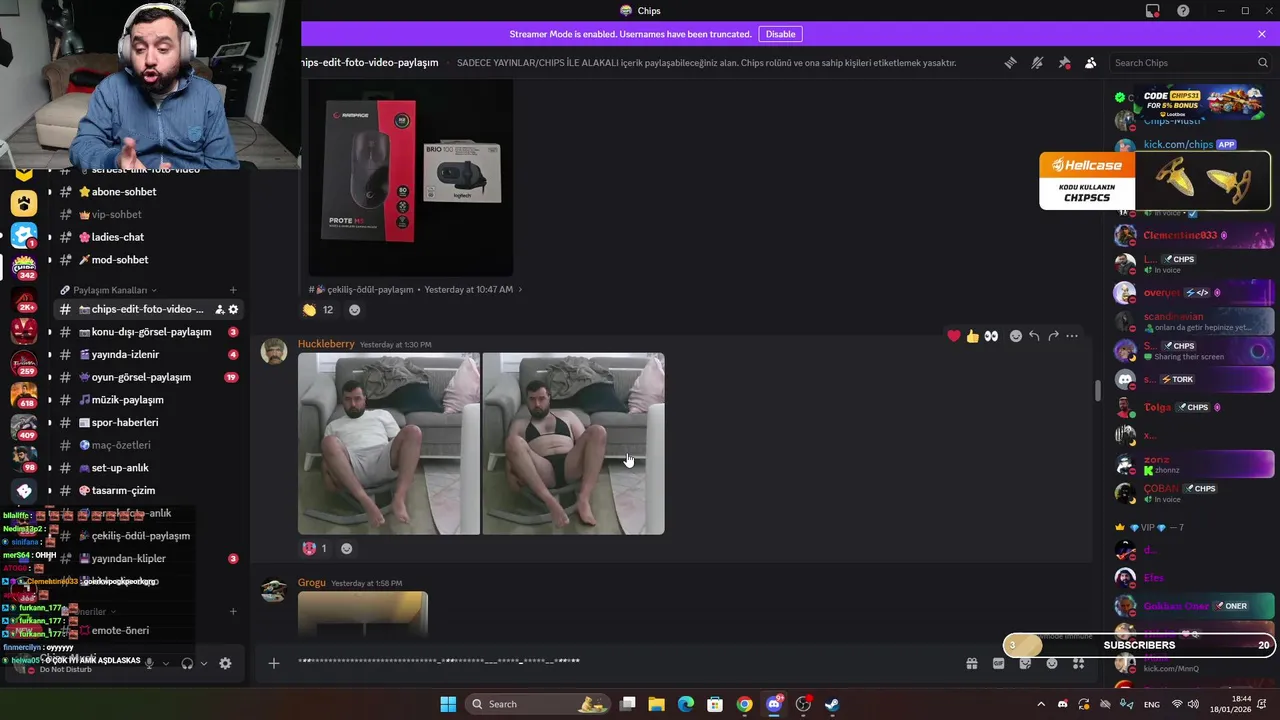The width and height of the screenshot is (1280, 720).
Task: Open the sticker picker
Action: [1025, 663]
